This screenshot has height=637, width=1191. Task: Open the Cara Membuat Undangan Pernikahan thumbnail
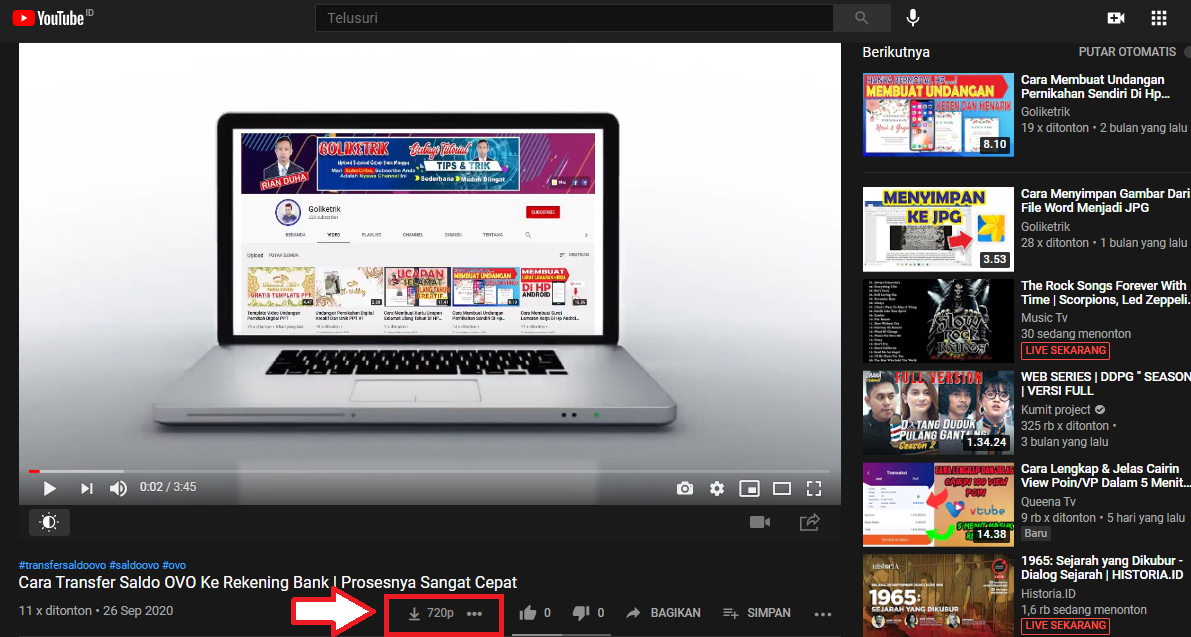(x=937, y=113)
